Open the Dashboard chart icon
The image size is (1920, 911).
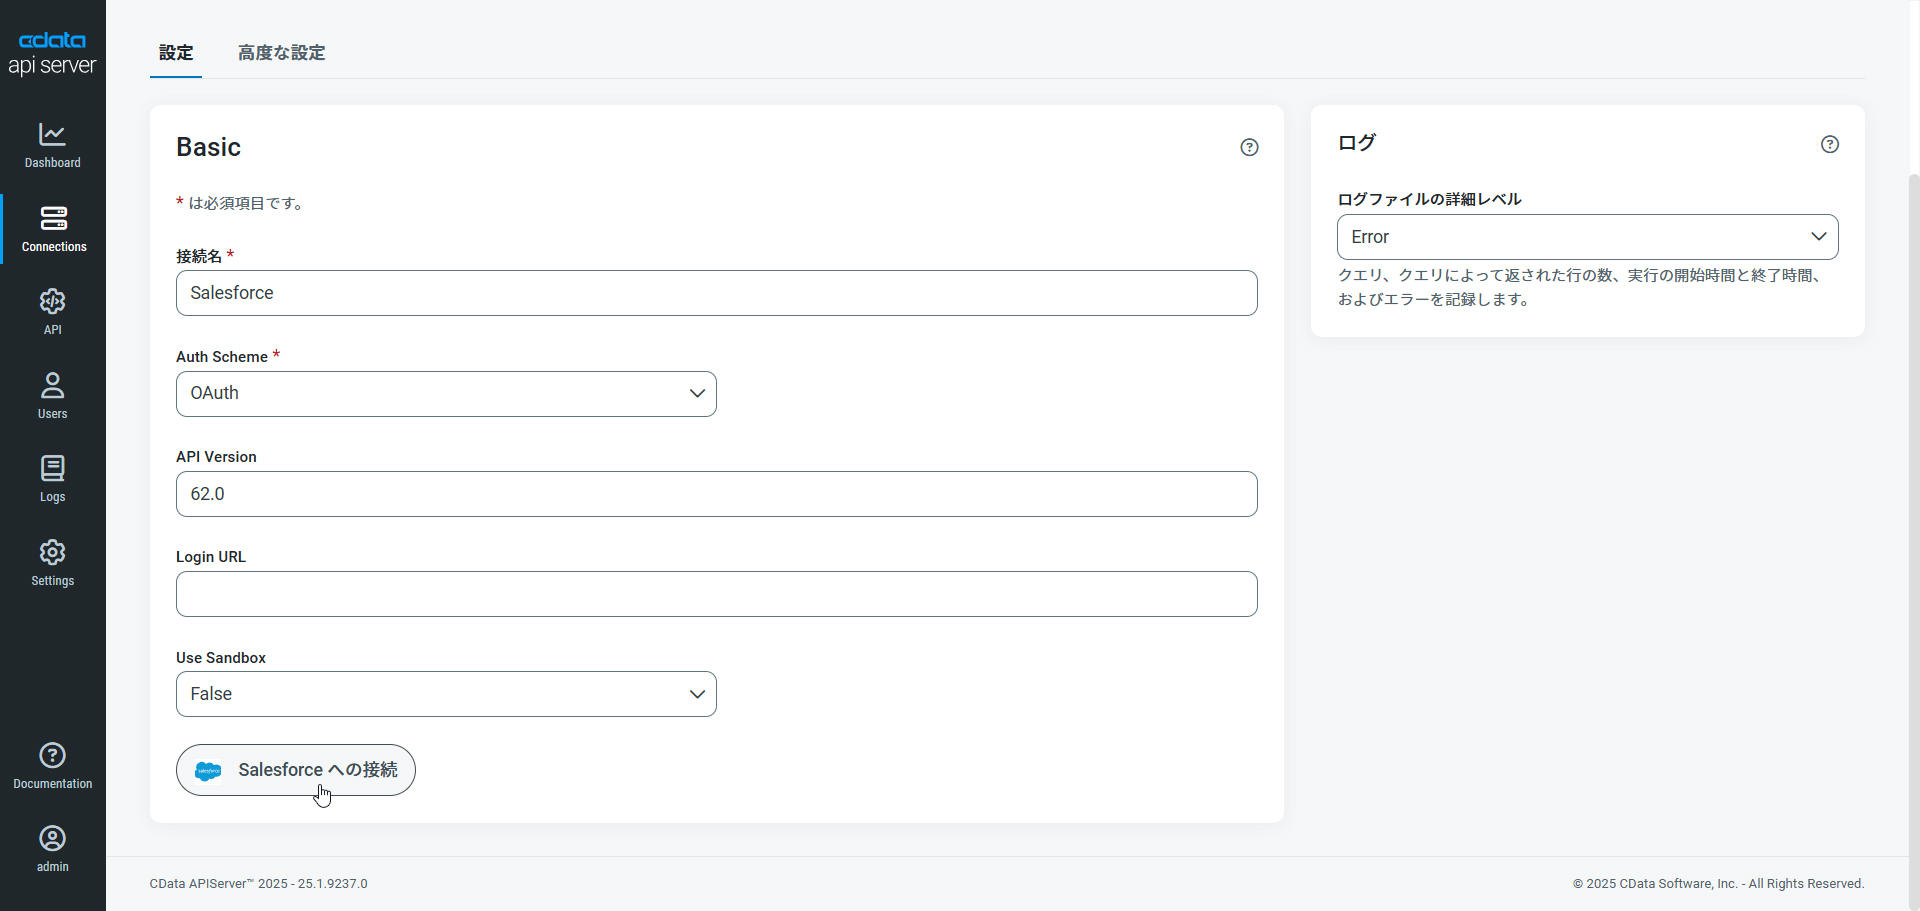(x=53, y=135)
